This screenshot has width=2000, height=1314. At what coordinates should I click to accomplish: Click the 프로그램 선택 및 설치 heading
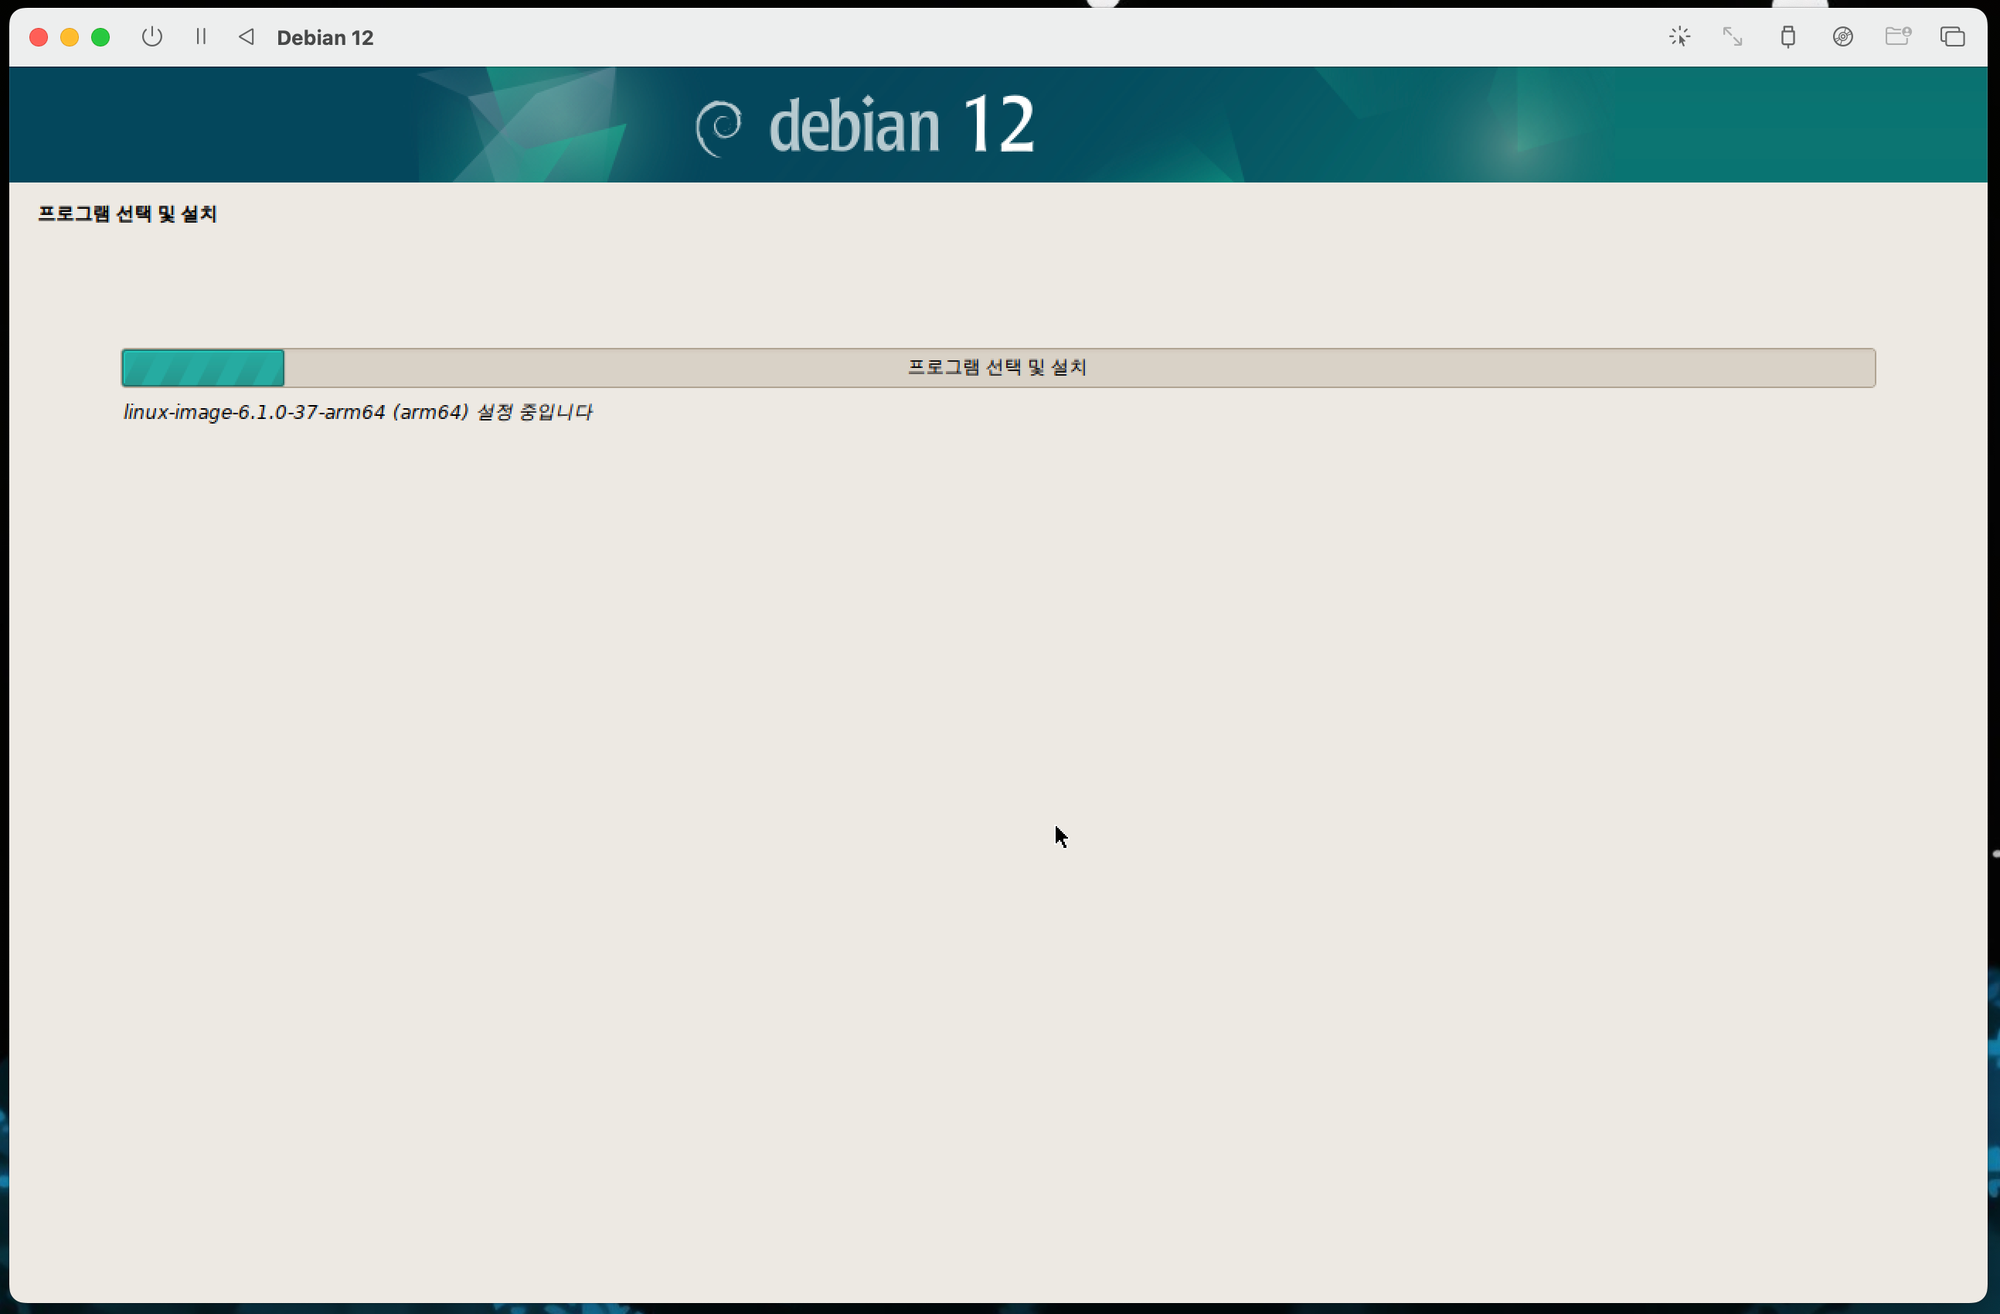127,213
